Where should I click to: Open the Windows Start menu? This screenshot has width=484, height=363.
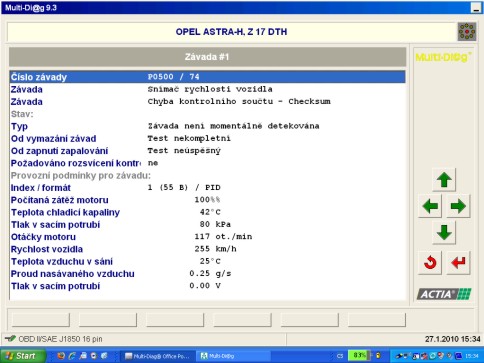pyautogui.click(x=22, y=356)
